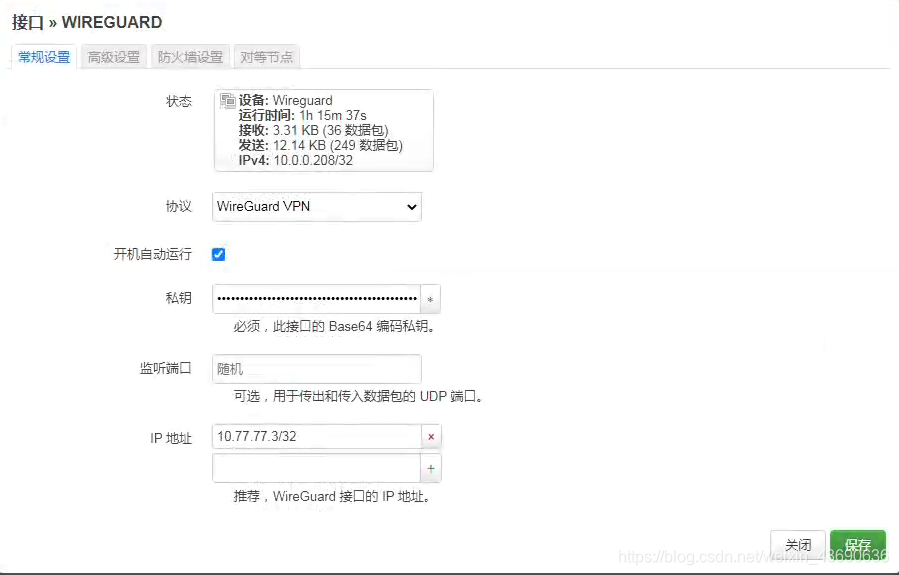
Task: Click the 私钥 password field
Action: (316, 299)
